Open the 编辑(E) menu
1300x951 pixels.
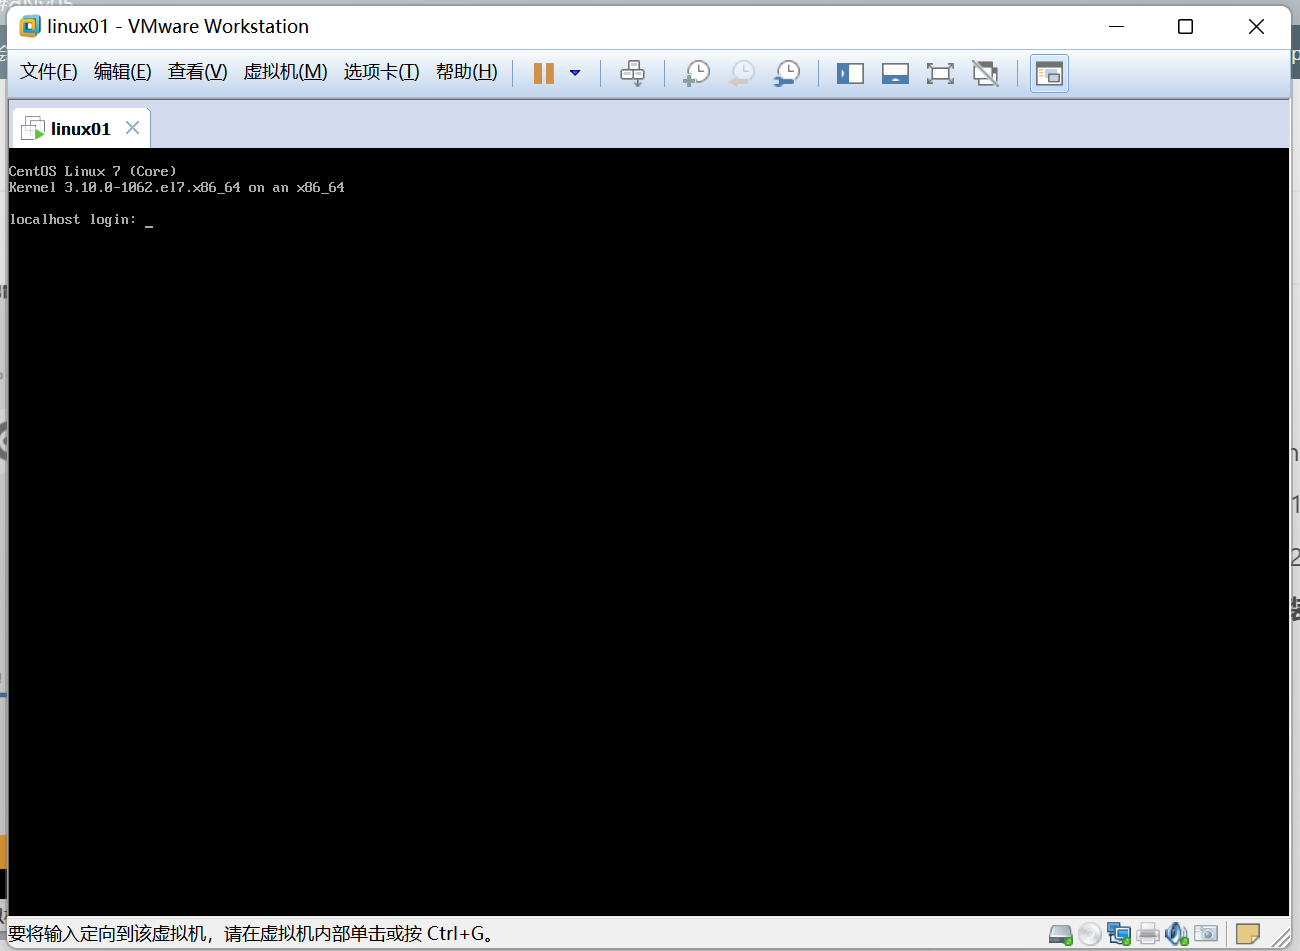click(123, 72)
